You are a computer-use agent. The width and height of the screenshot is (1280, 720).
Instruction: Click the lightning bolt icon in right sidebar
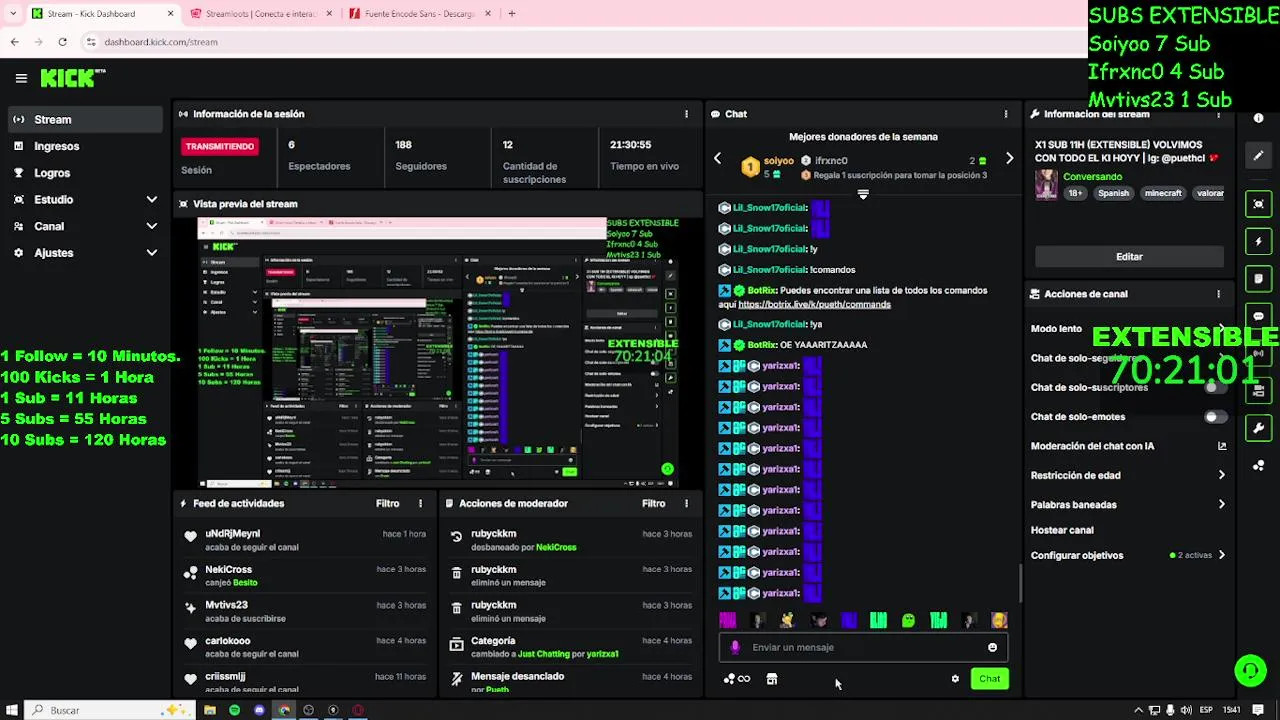(x=1258, y=241)
